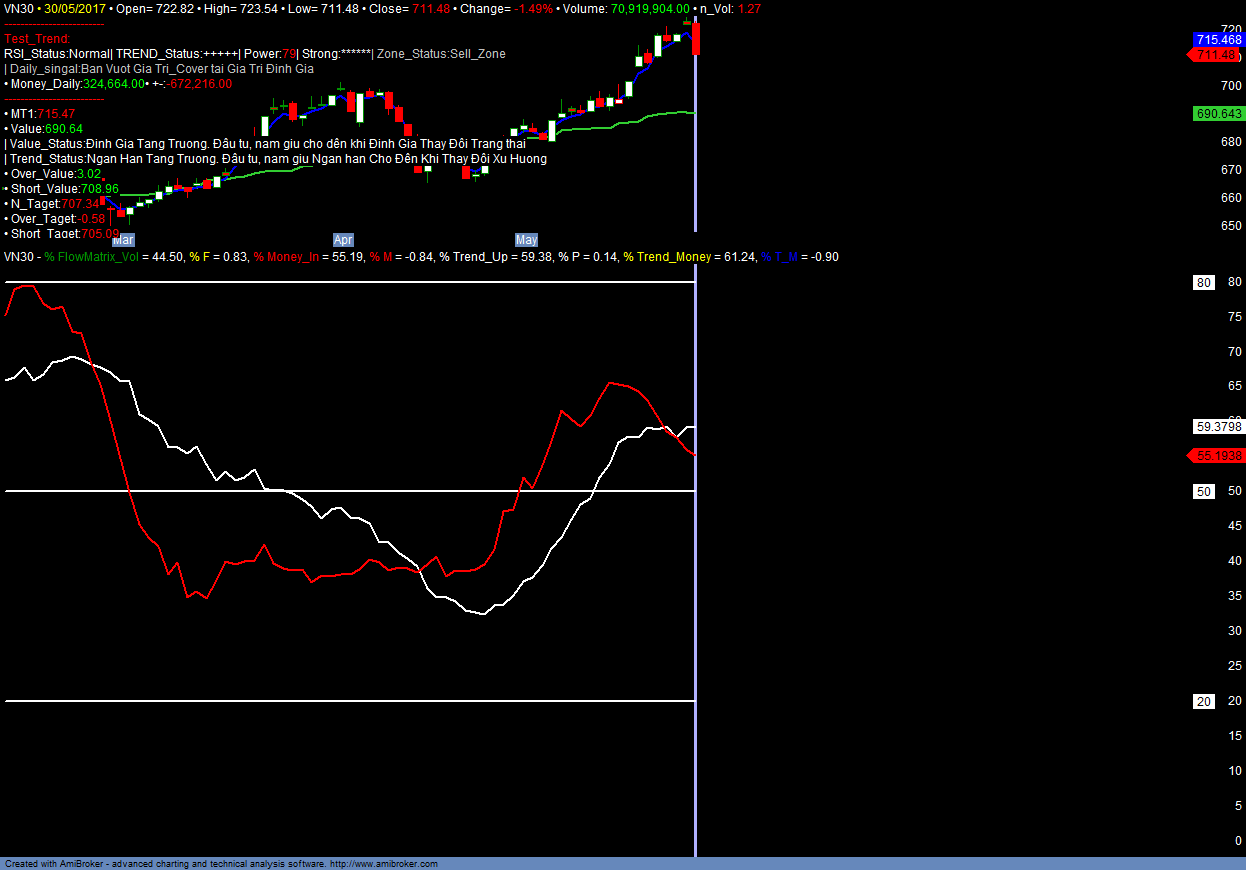Select the % Money_In label in indicator header
The height and width of the screenshot is (870, 1246).
click(x=288, y=257)
